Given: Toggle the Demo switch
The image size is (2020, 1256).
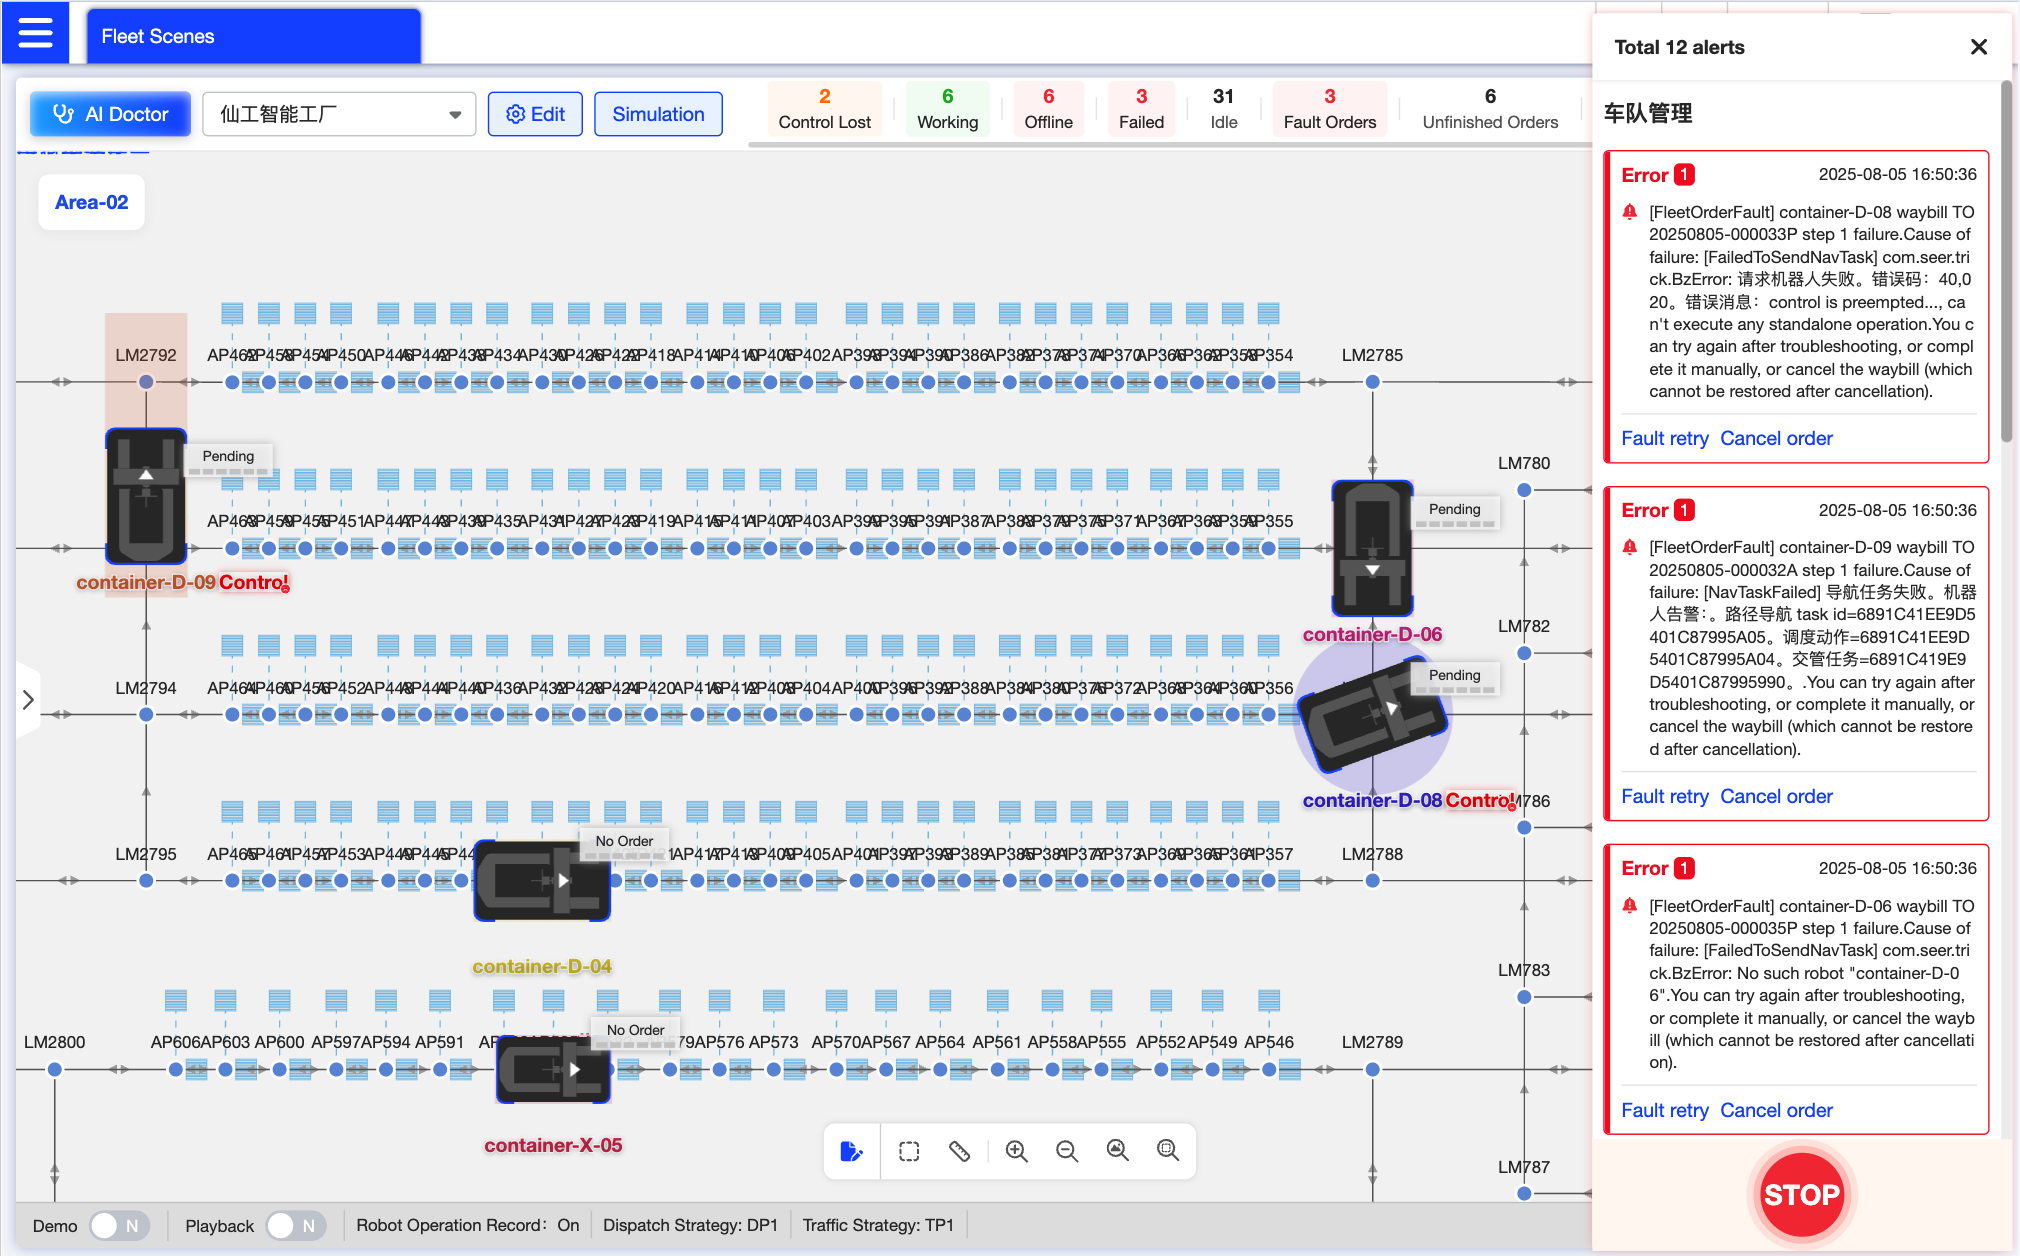Looking at the screenshot, I should click(119, 1225).
